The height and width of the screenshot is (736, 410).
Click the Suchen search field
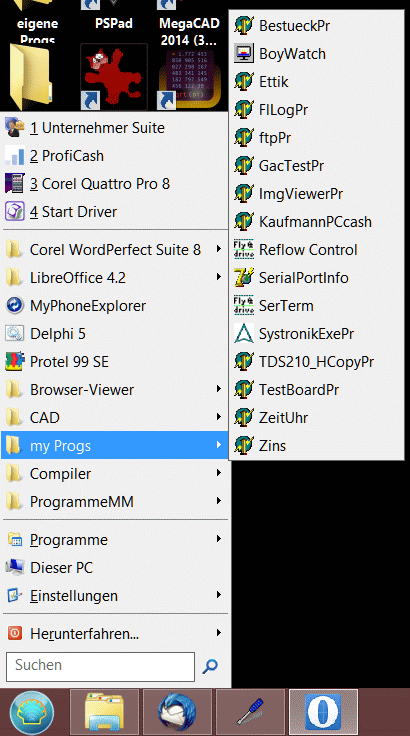[x=101, y=667]
